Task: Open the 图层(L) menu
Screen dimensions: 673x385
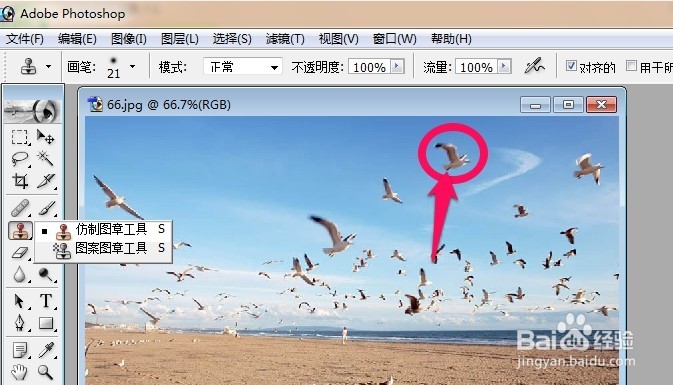Action: click(180, 39)
